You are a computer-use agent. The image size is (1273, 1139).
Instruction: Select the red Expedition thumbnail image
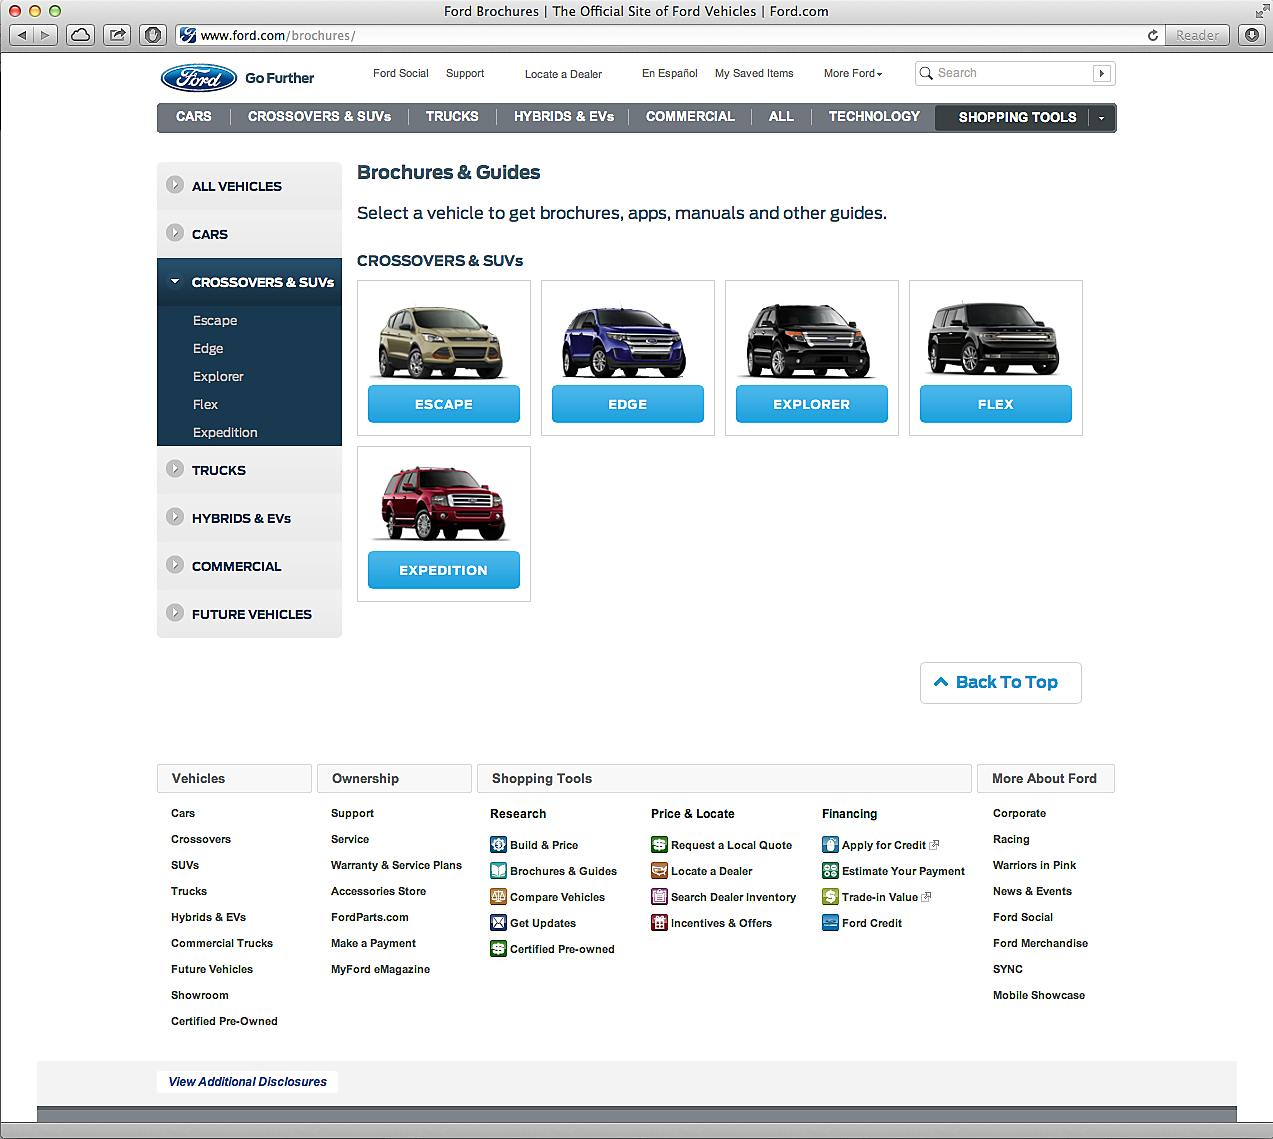(443, 504)
